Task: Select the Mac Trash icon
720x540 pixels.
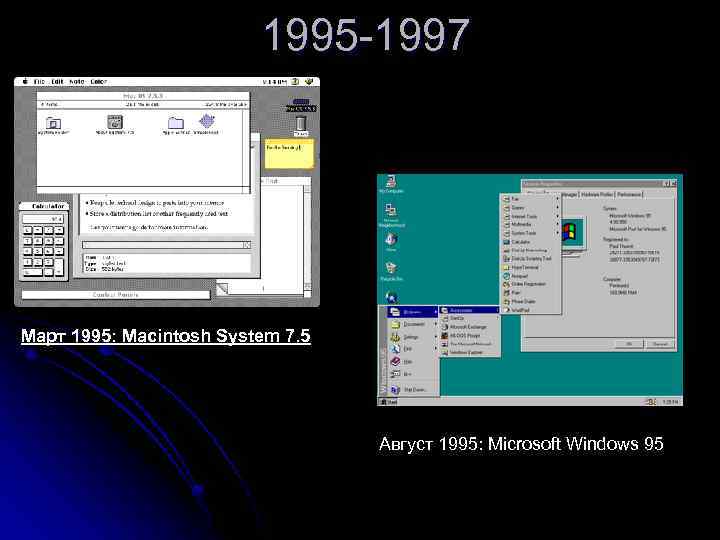Action: point(301,126)
